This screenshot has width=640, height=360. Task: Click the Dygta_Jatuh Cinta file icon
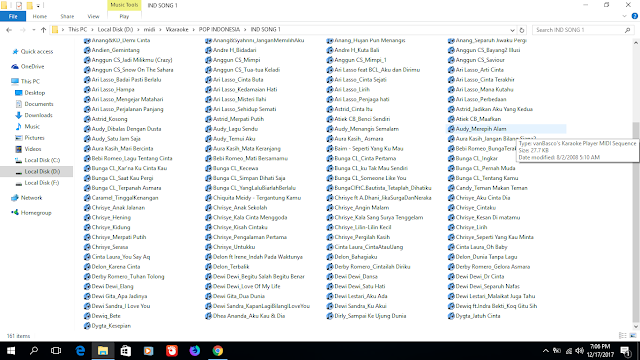pos(451,316)
